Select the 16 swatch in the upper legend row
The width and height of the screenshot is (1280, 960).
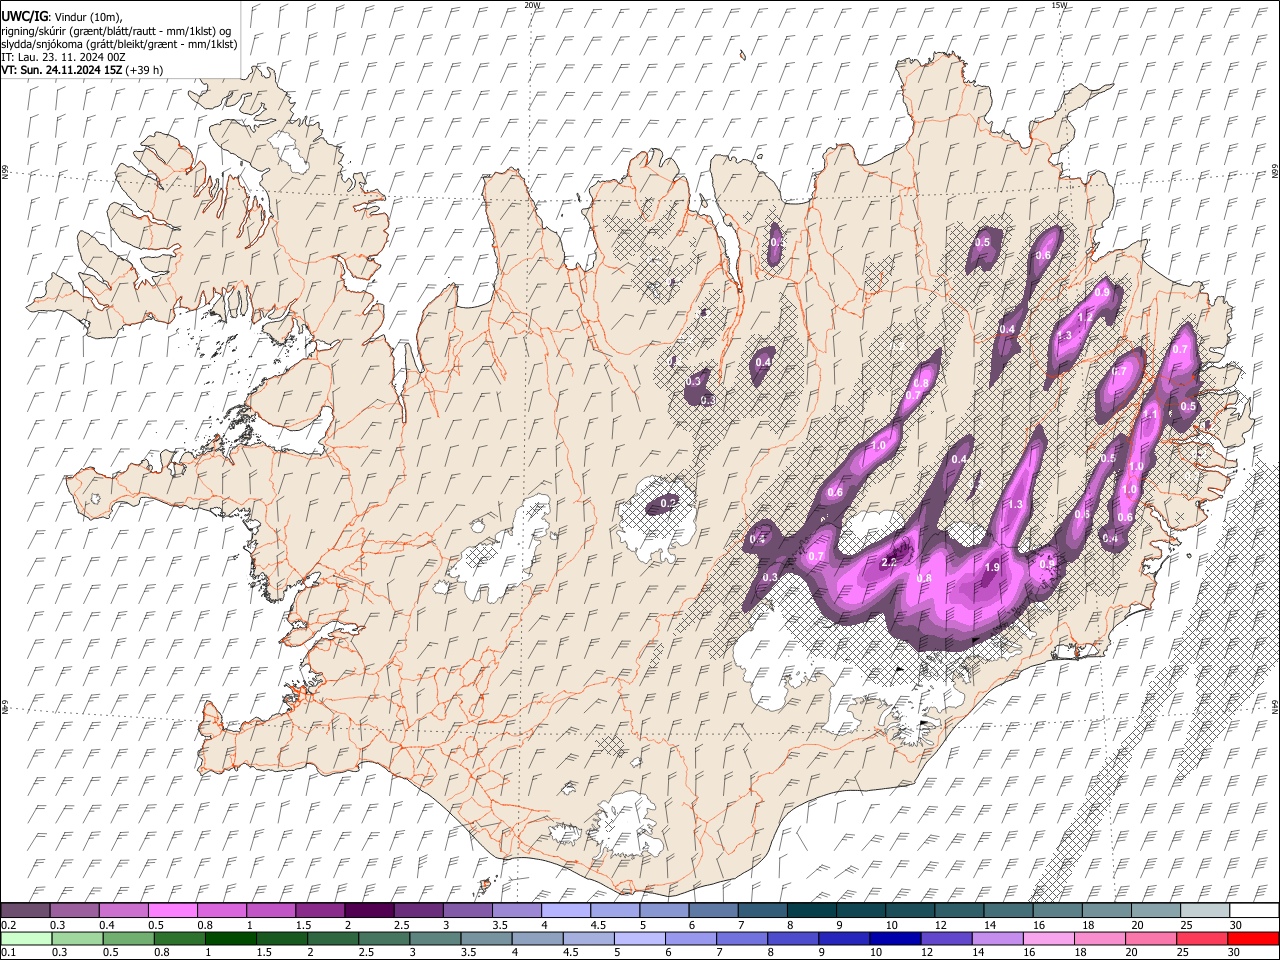1057,910
